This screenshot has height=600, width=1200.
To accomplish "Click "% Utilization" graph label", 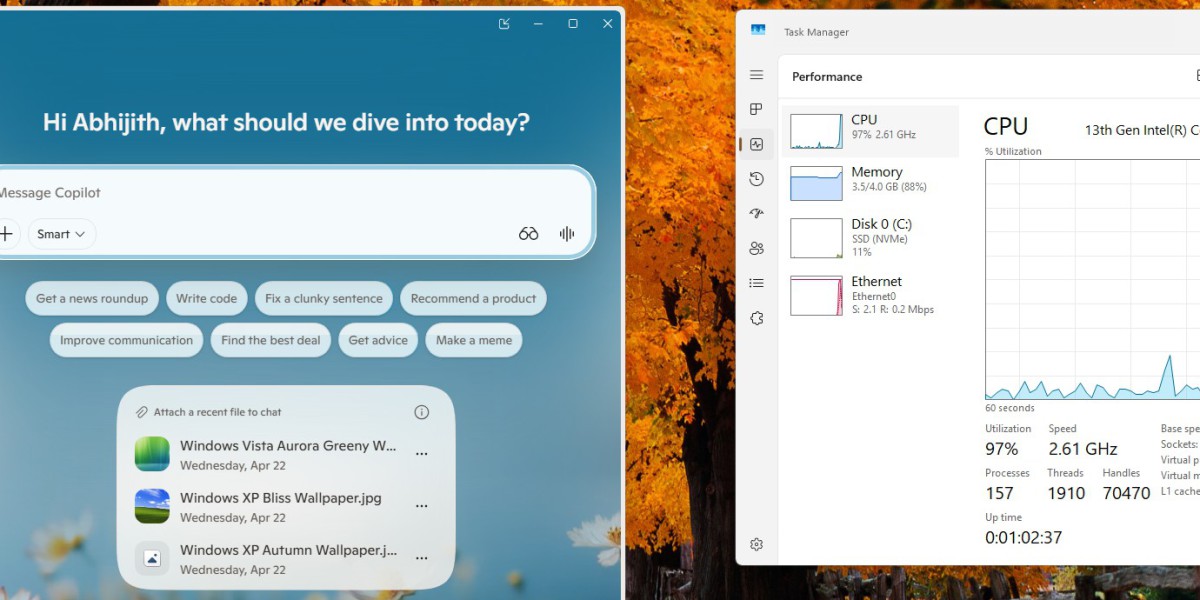I will pos(1013,152).
